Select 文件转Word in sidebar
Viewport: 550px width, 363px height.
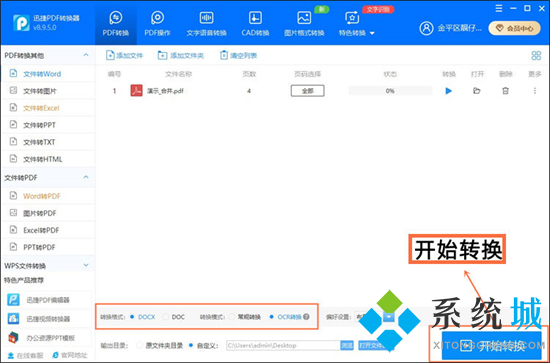coord(48,74)
